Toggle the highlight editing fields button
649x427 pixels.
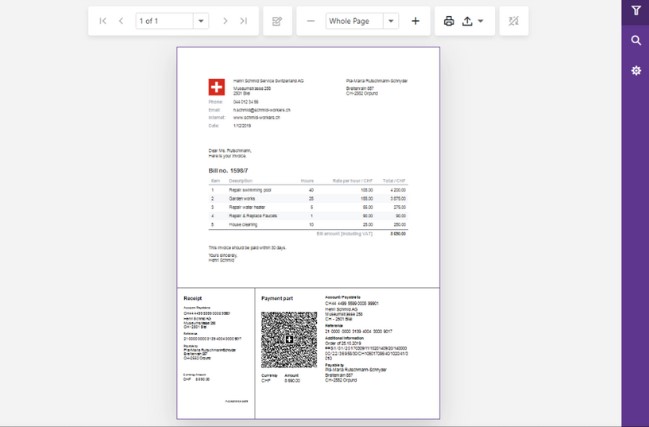click(x=514, y=21)
